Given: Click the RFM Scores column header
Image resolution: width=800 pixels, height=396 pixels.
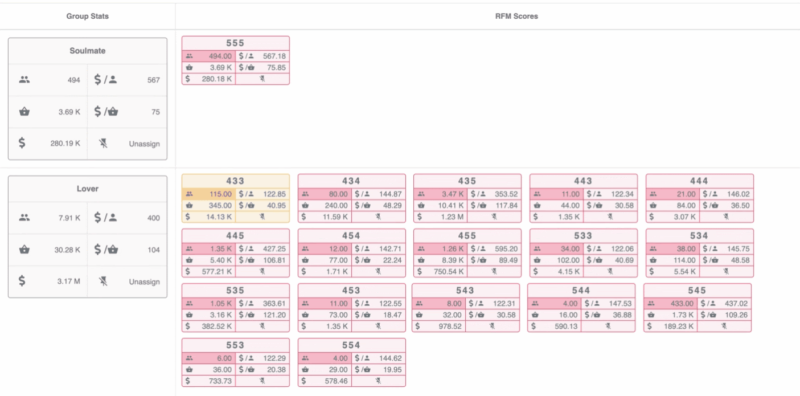Looking at the screenshot, I should click(516, 16).
